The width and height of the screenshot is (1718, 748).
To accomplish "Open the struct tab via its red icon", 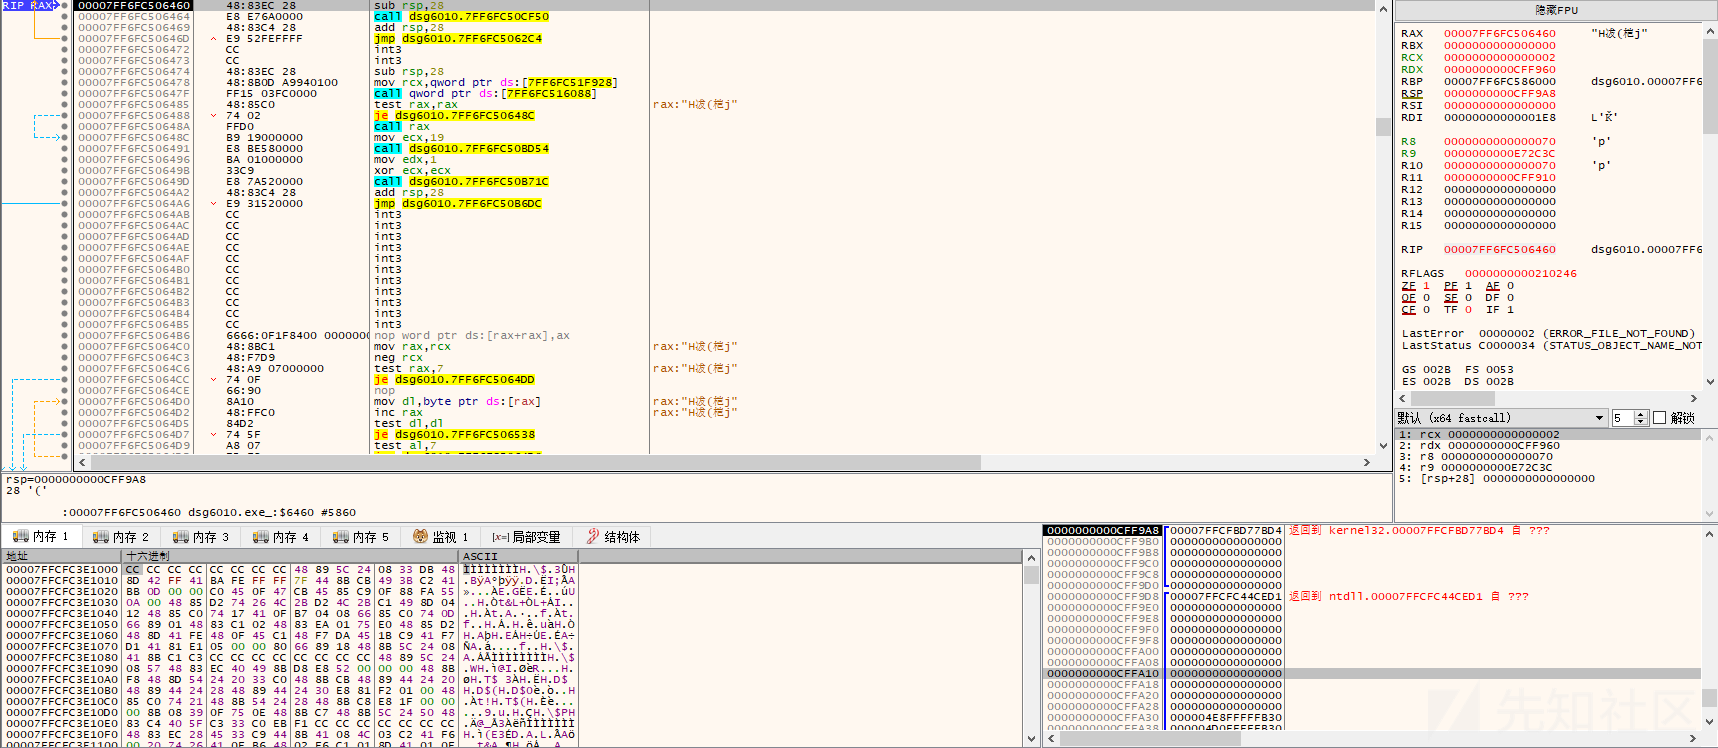I will tap(593, 537).
